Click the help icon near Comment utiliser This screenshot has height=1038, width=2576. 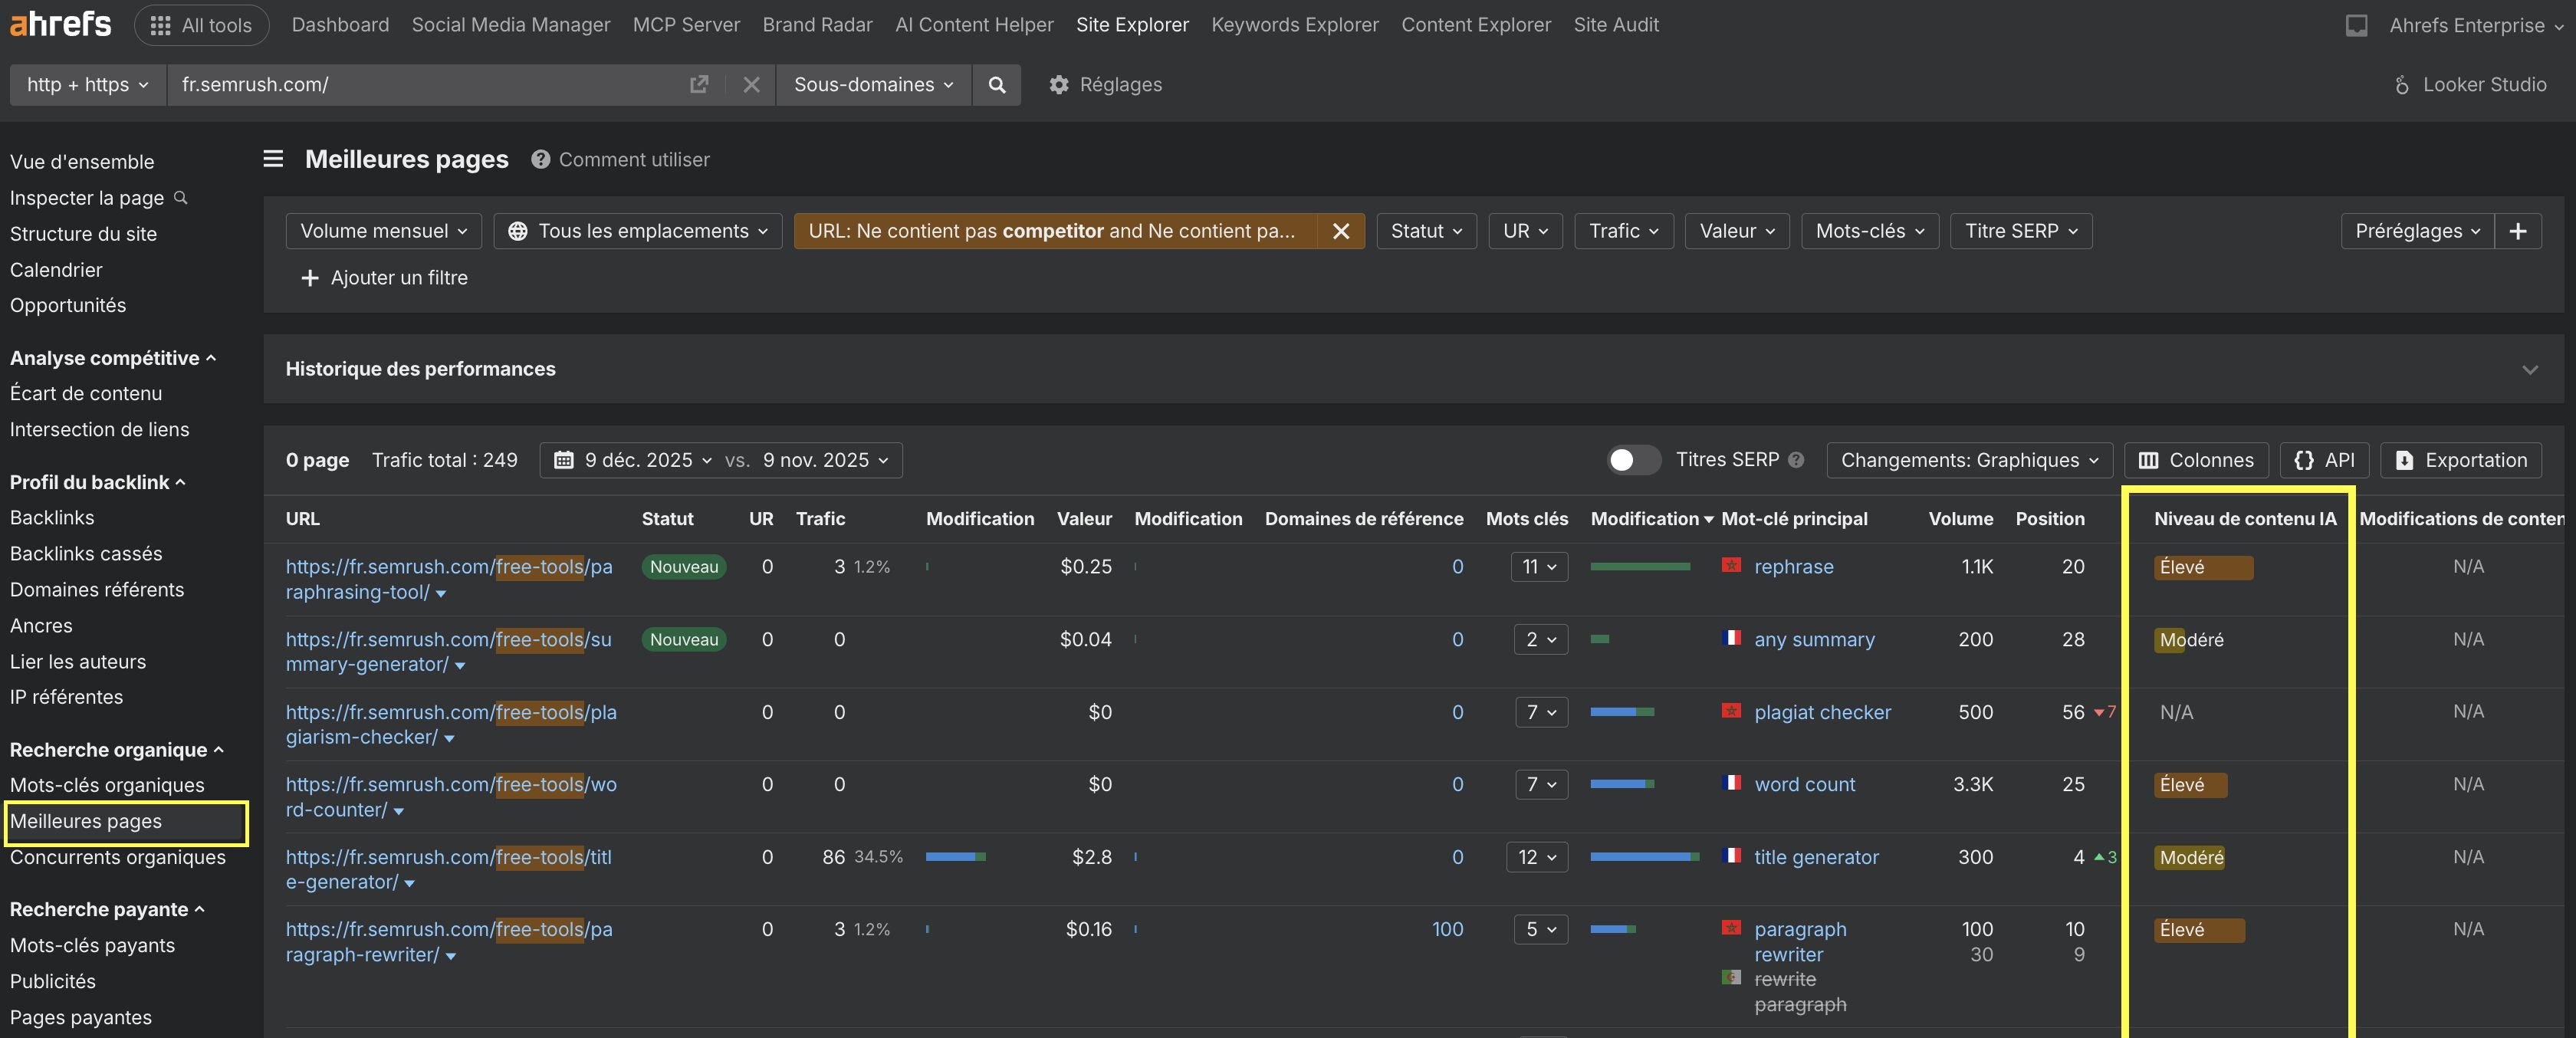click(x=540, y=160)
